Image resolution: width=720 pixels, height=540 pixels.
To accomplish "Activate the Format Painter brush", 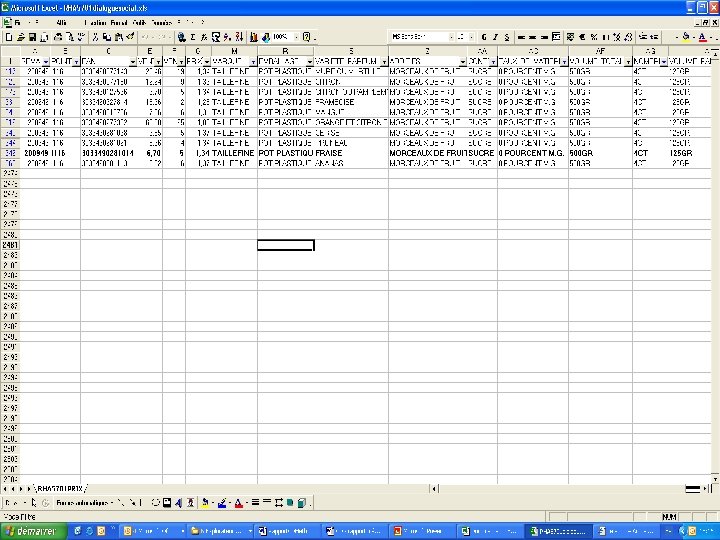I will pos(130,37).
